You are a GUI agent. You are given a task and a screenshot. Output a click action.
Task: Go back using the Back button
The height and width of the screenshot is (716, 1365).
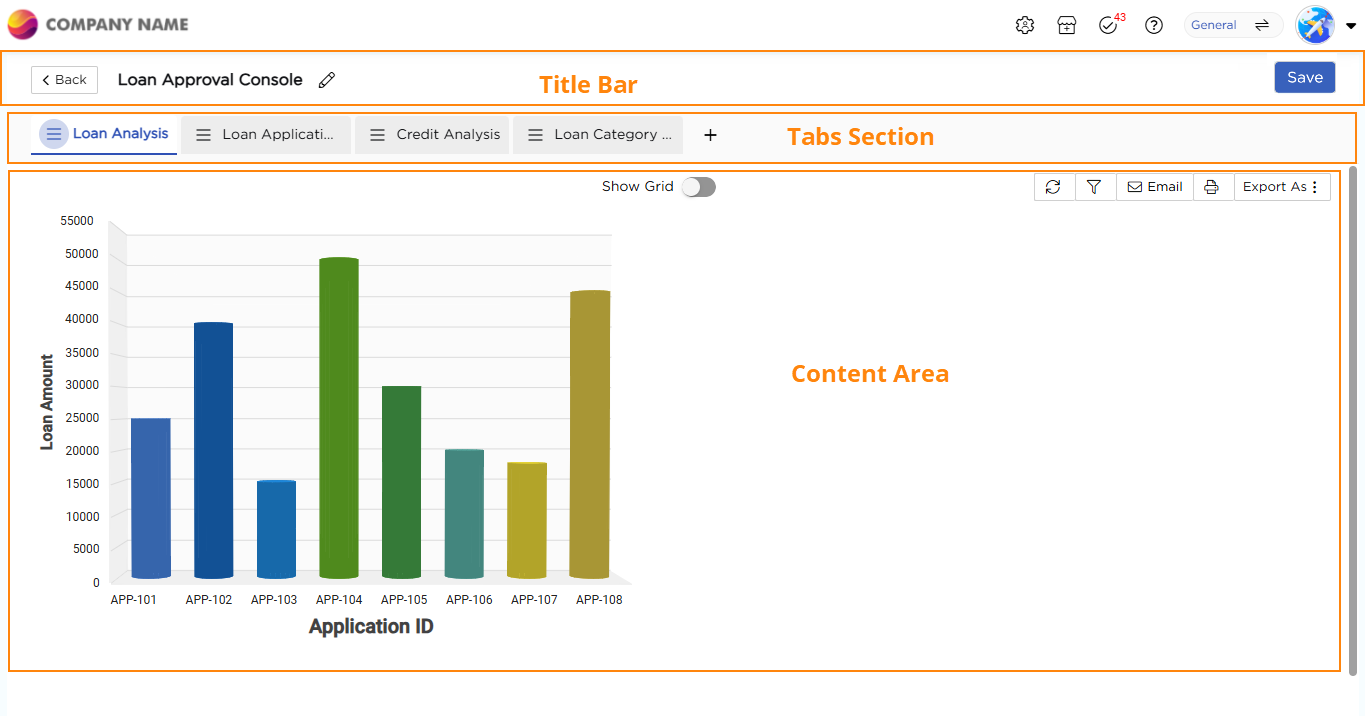point(64,80)
